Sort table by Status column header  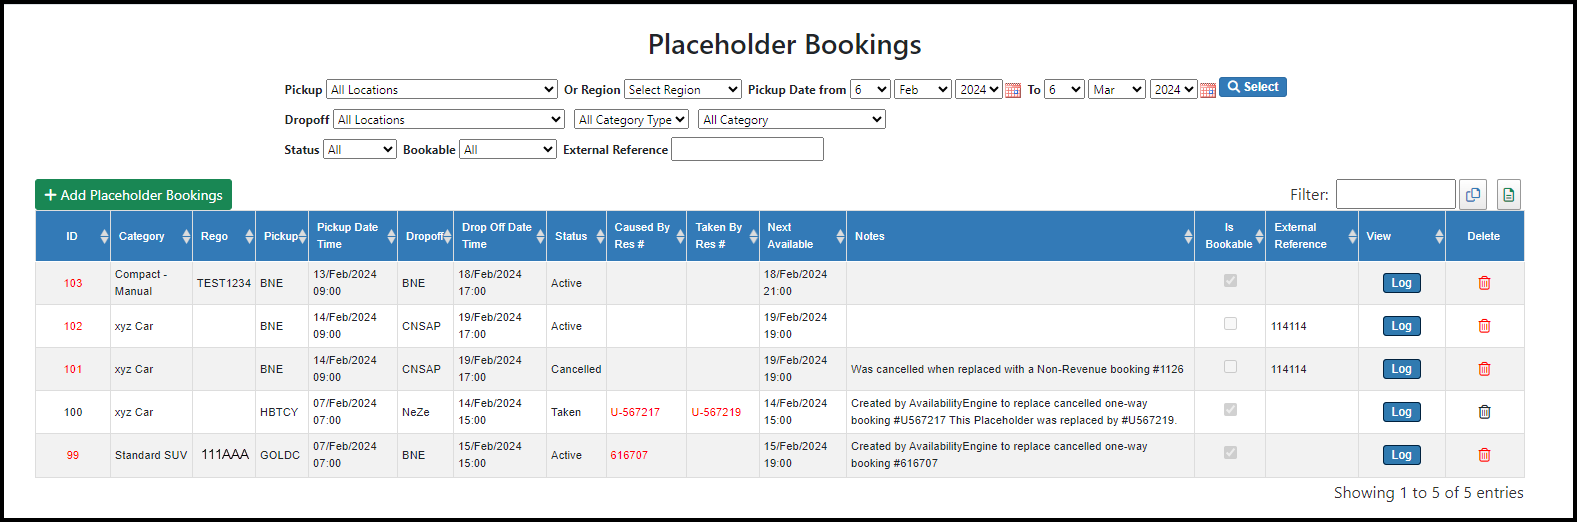[576, 236]
